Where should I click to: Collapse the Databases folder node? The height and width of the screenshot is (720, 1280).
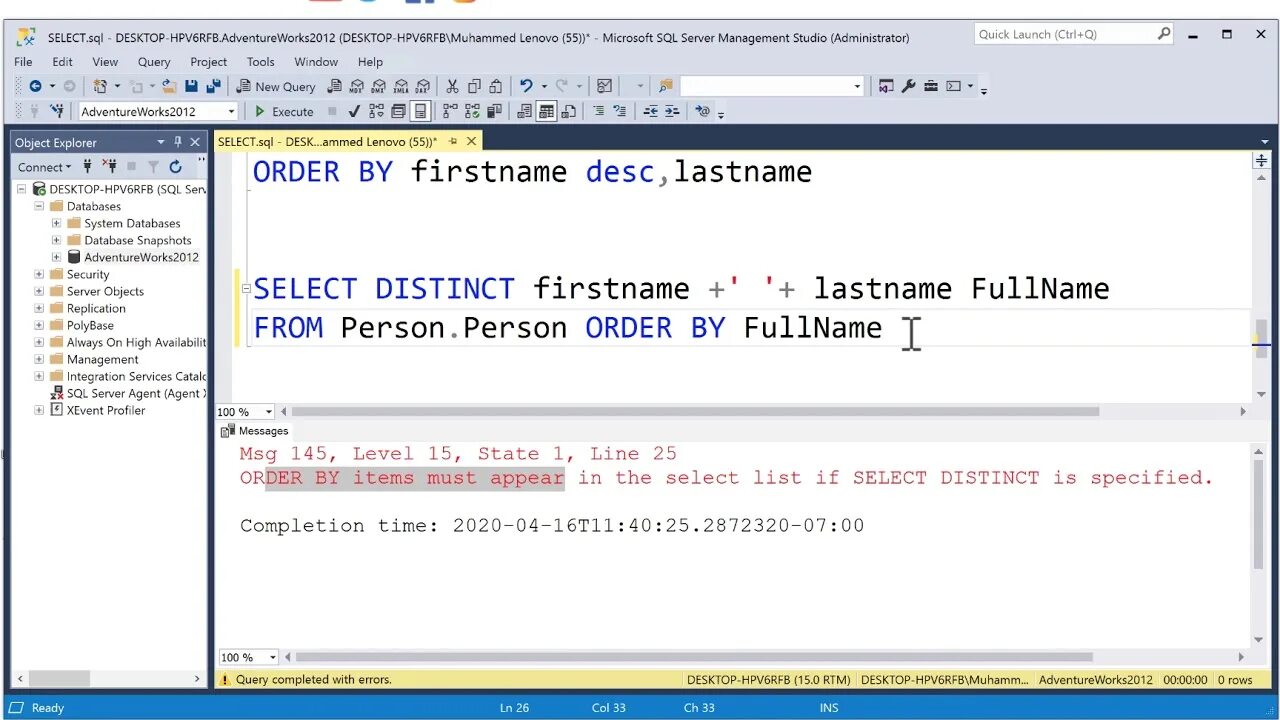click(39, 206)
